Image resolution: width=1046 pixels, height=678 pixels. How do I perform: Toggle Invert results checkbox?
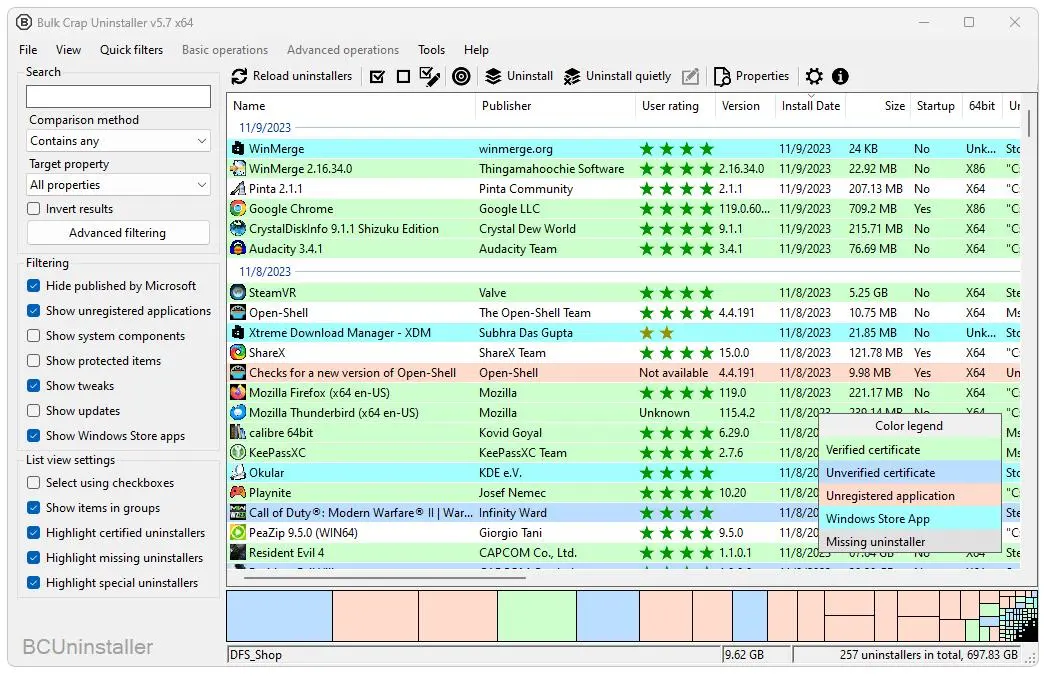33,209
